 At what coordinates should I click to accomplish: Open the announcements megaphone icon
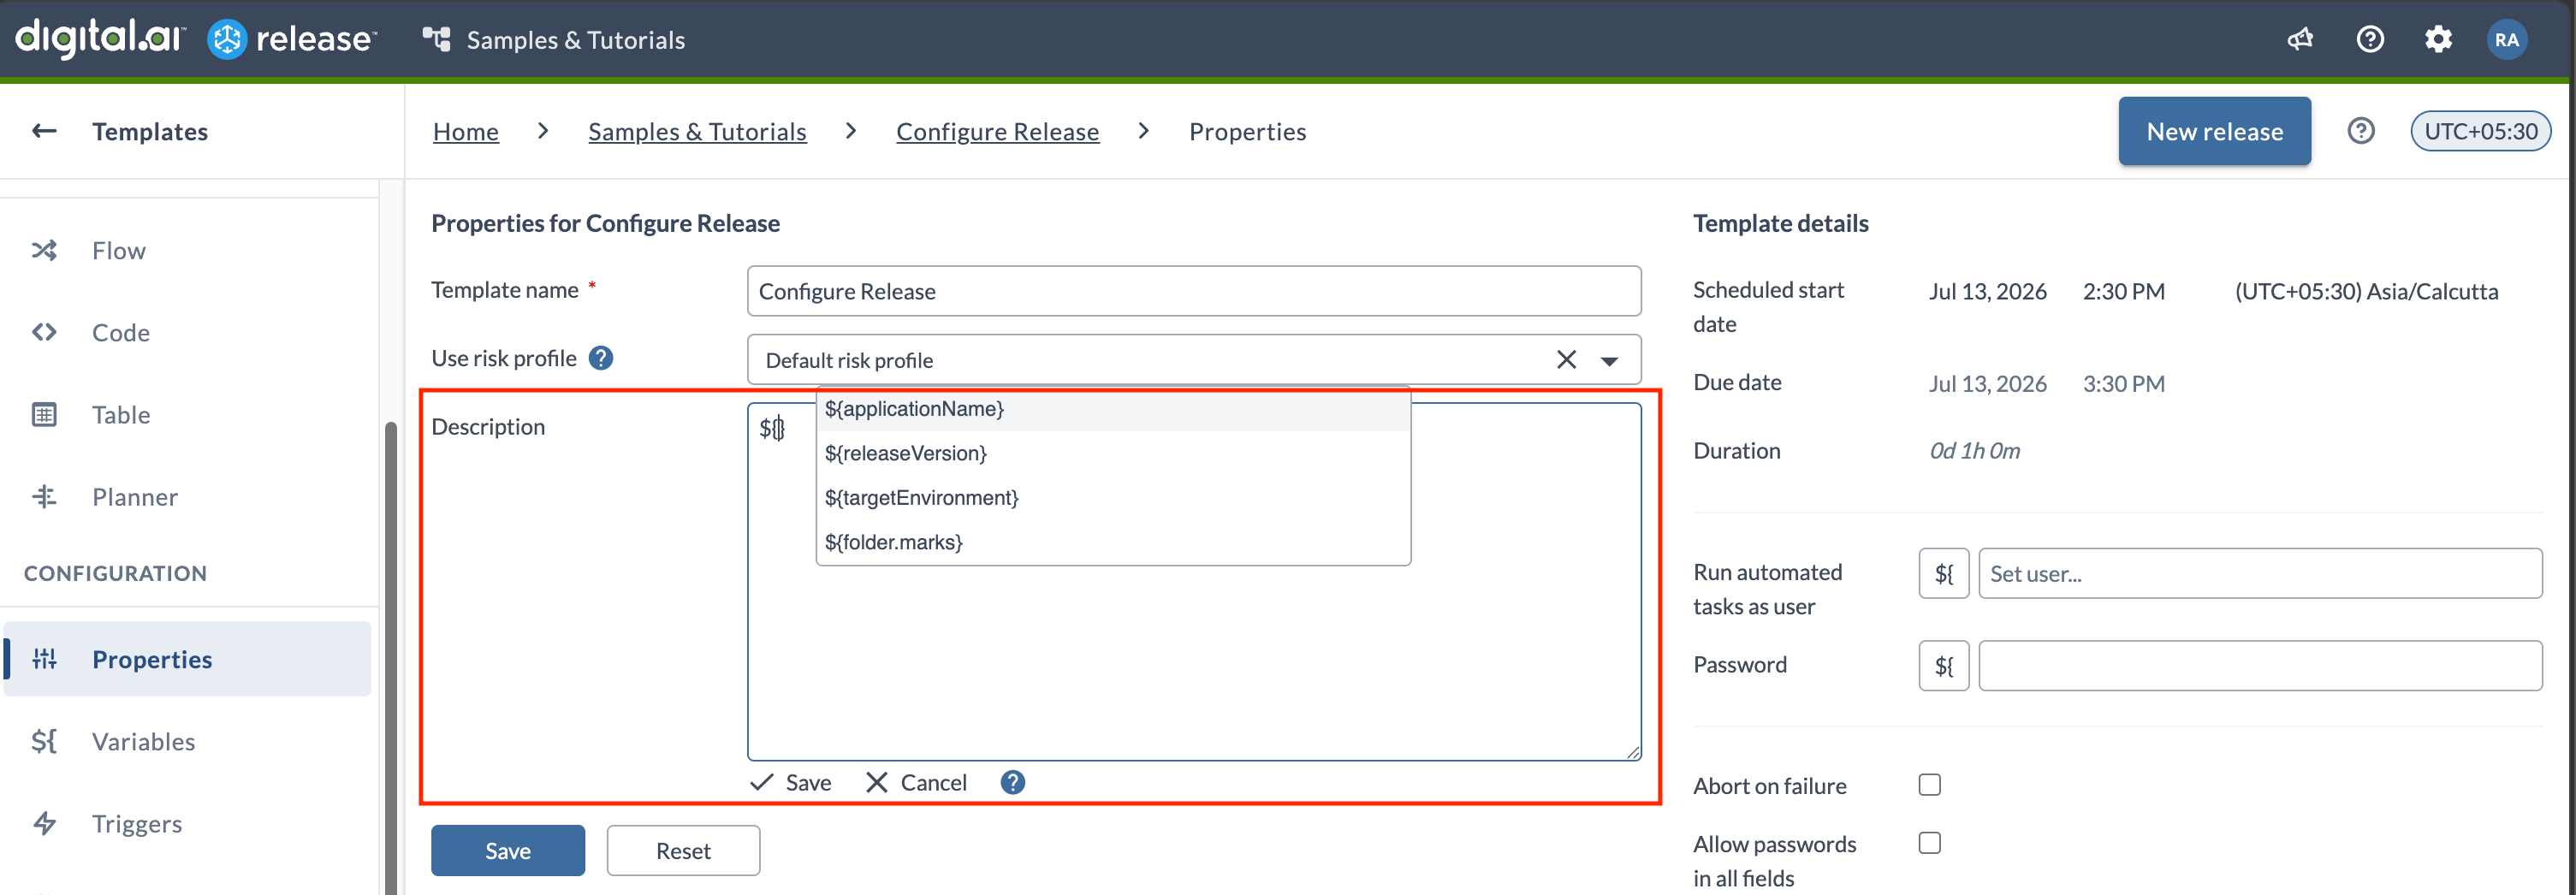[x=2300, y=39]
